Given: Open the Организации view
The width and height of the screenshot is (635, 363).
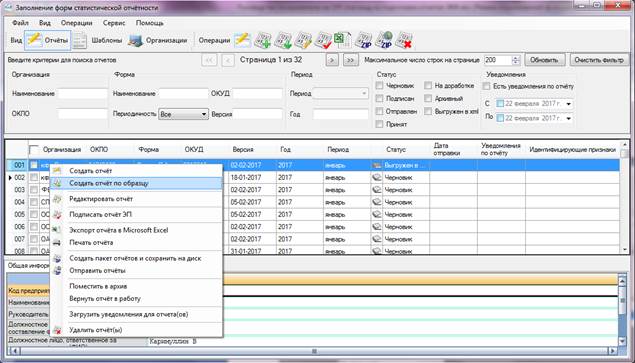Looking at the screenshot, I should point(158,41).
